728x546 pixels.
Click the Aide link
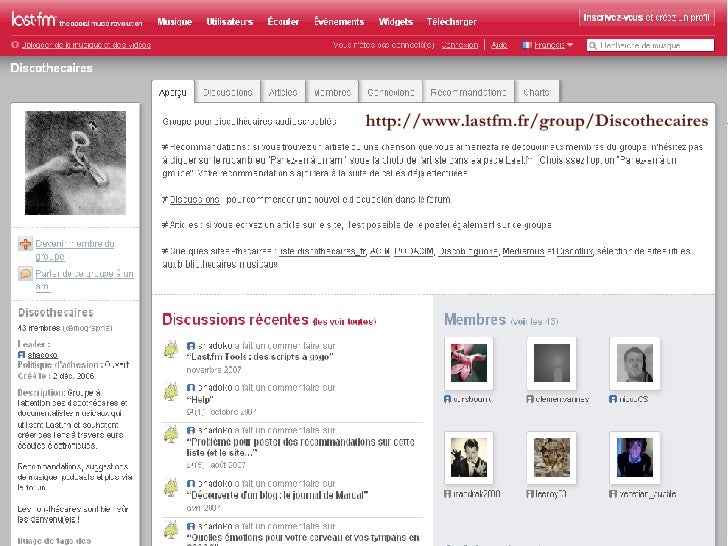tap(499, 45)
